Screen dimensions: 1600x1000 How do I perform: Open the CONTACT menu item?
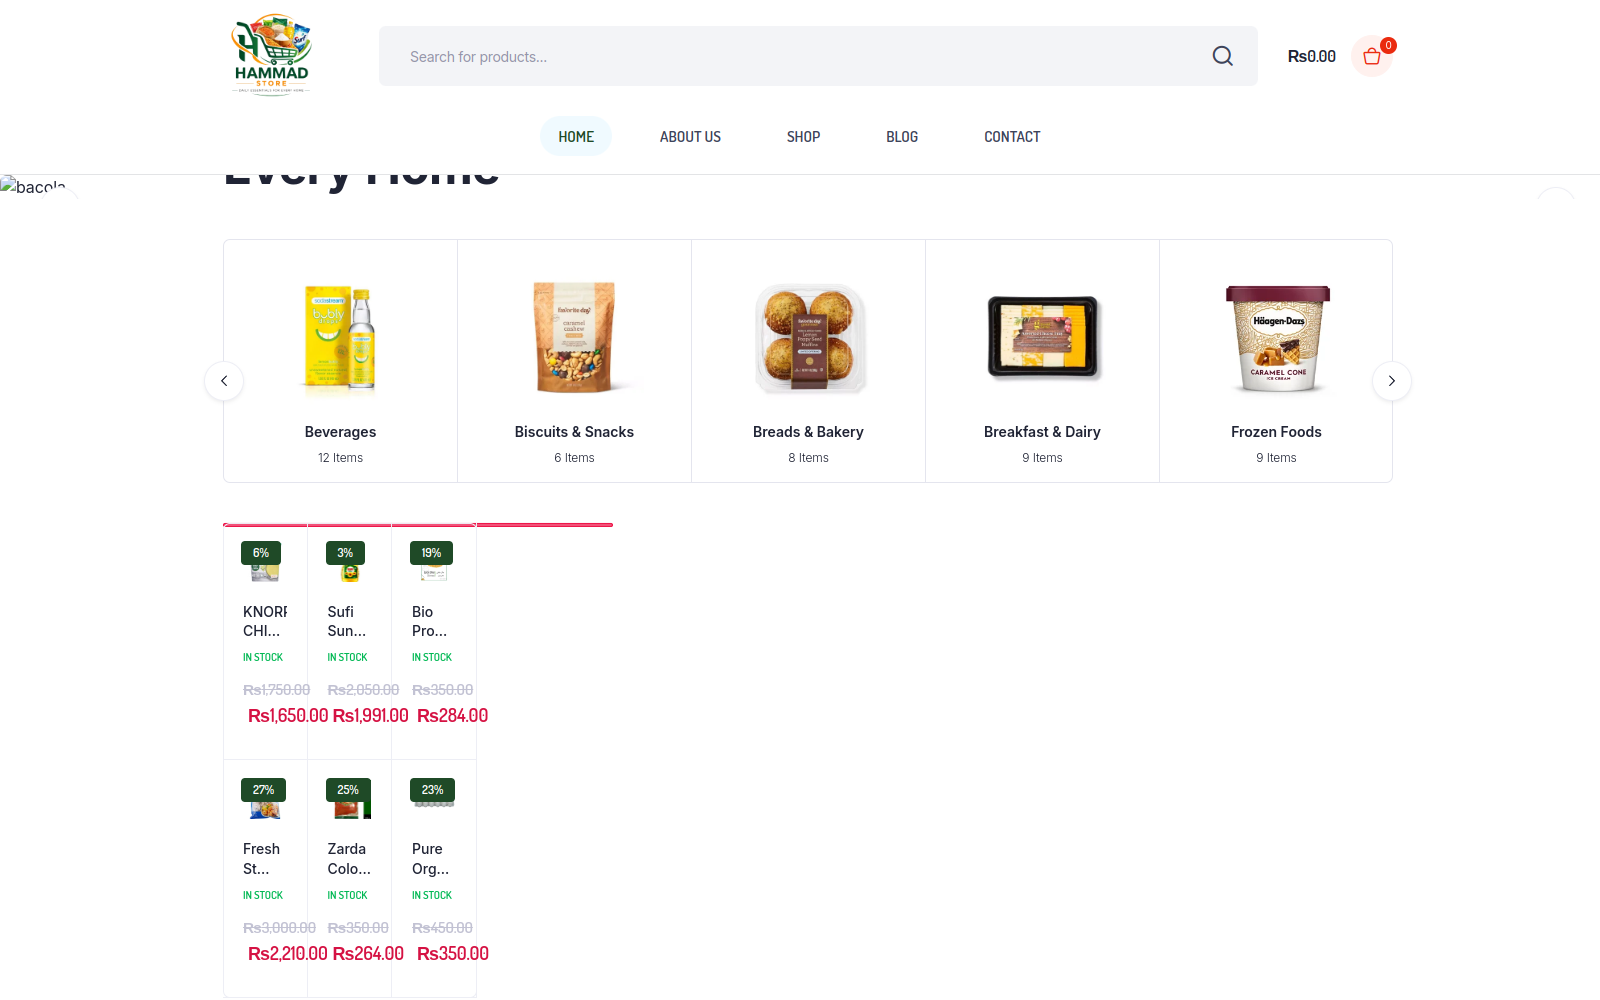pos(1012,136)
